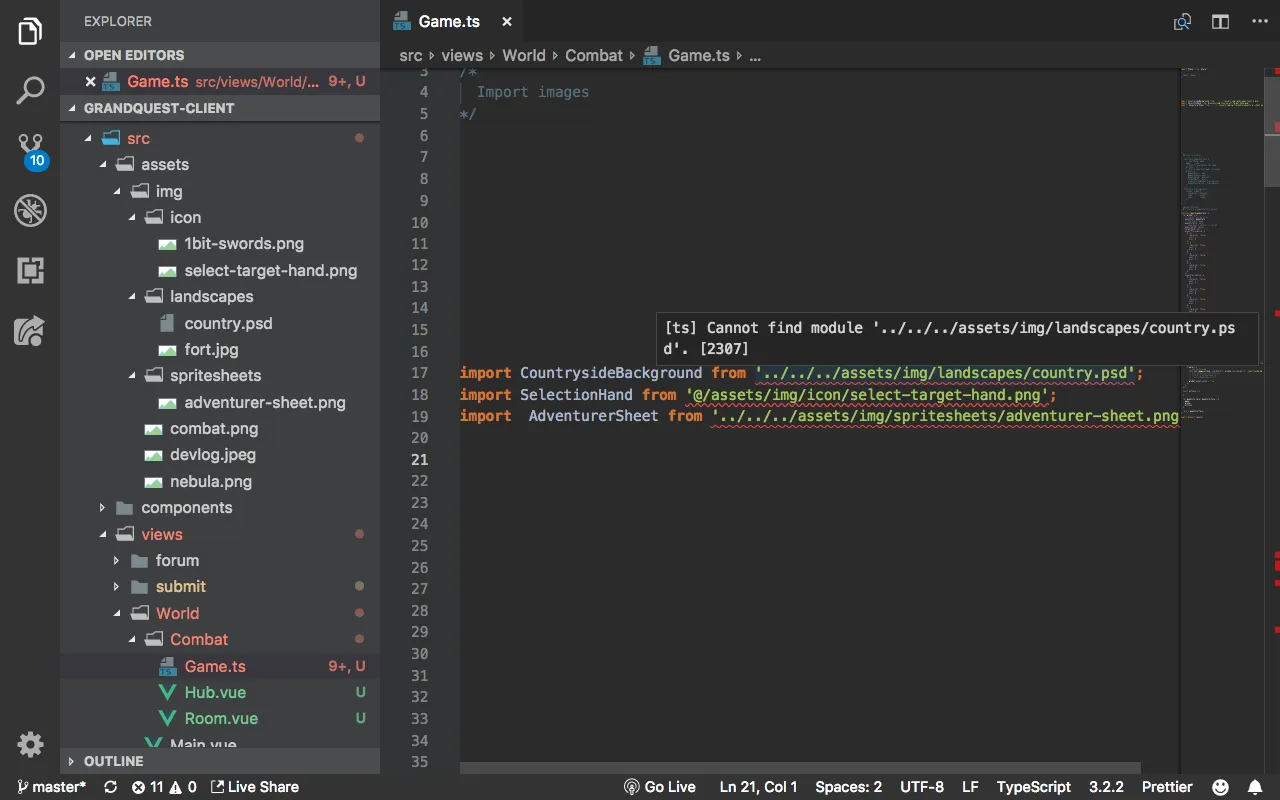Click the split editor icon

coord(1220,22)
